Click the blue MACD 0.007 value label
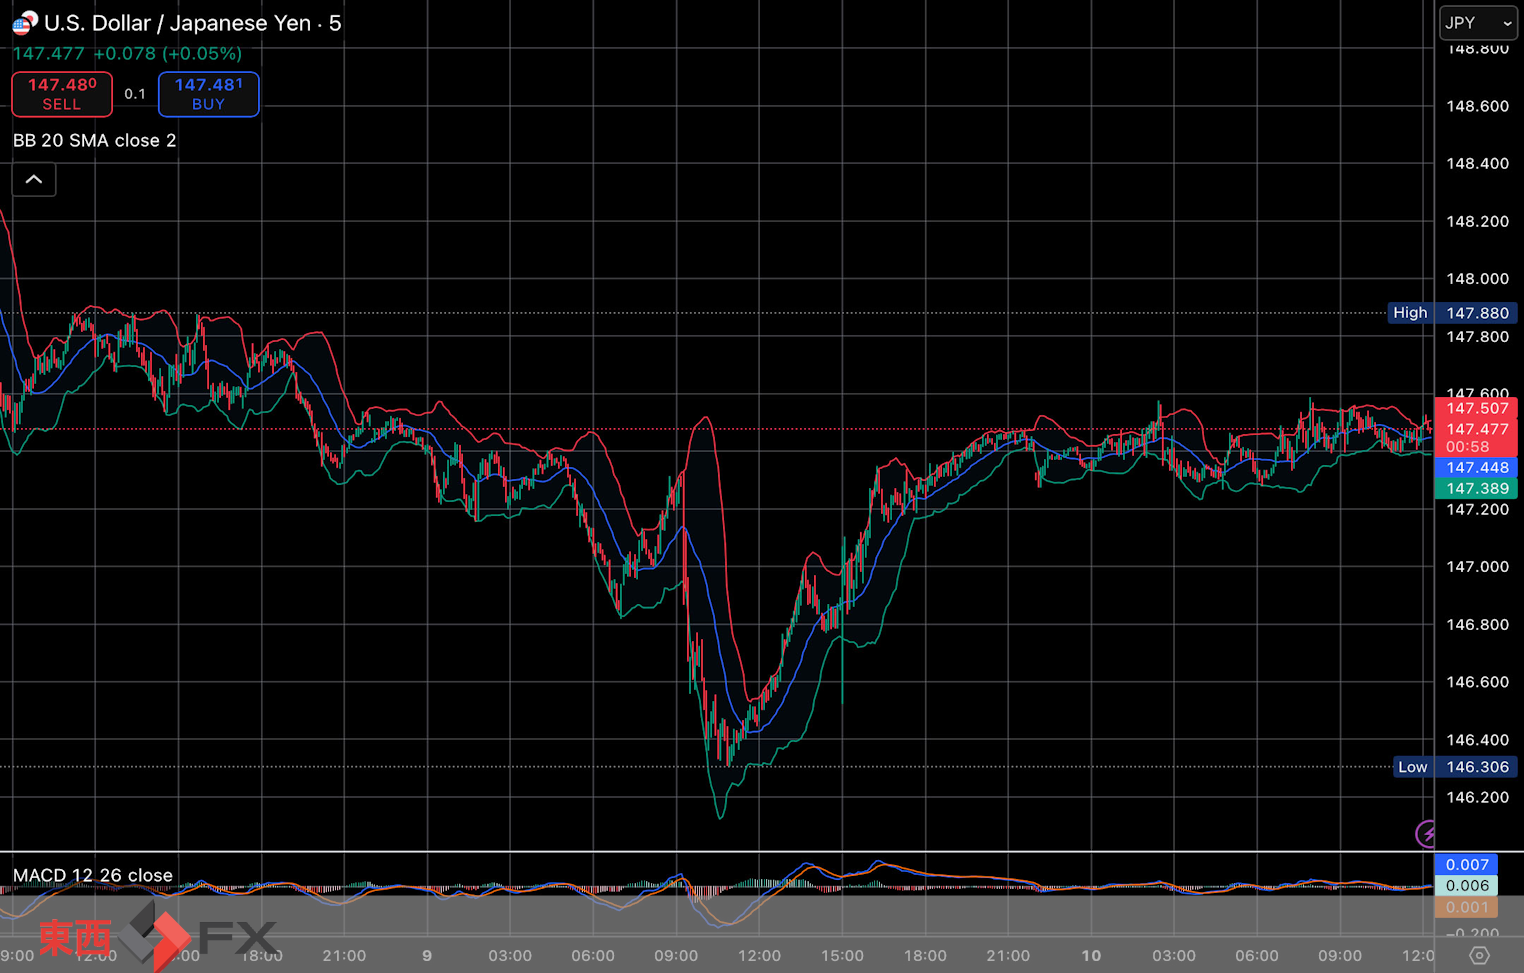Screen dimensions: 1524x973 [x=1466, y=865]
